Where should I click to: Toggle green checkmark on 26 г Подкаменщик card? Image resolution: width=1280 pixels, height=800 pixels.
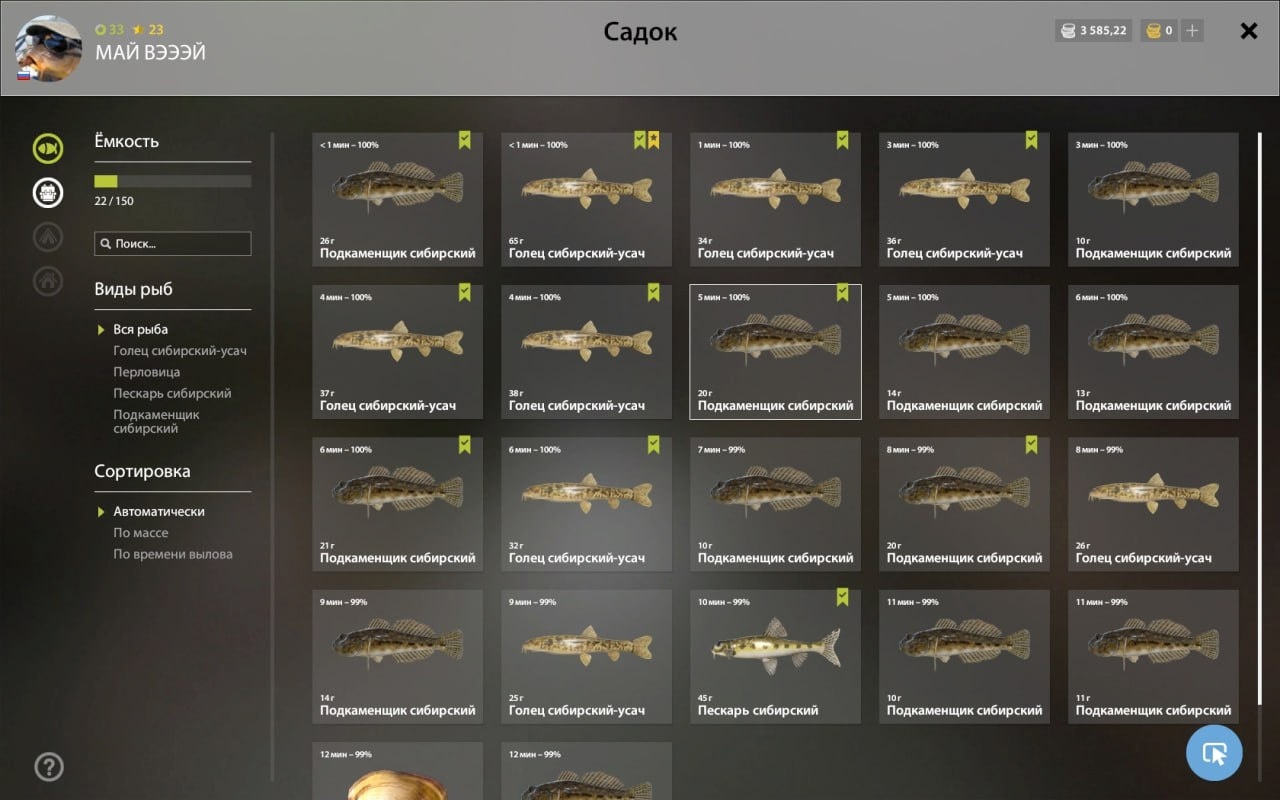coord(465,140)
